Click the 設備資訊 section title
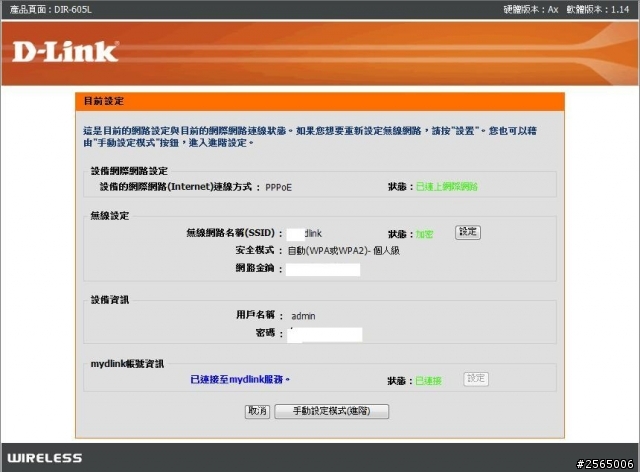This screenshot has height=472, width=640. [110, 300]
